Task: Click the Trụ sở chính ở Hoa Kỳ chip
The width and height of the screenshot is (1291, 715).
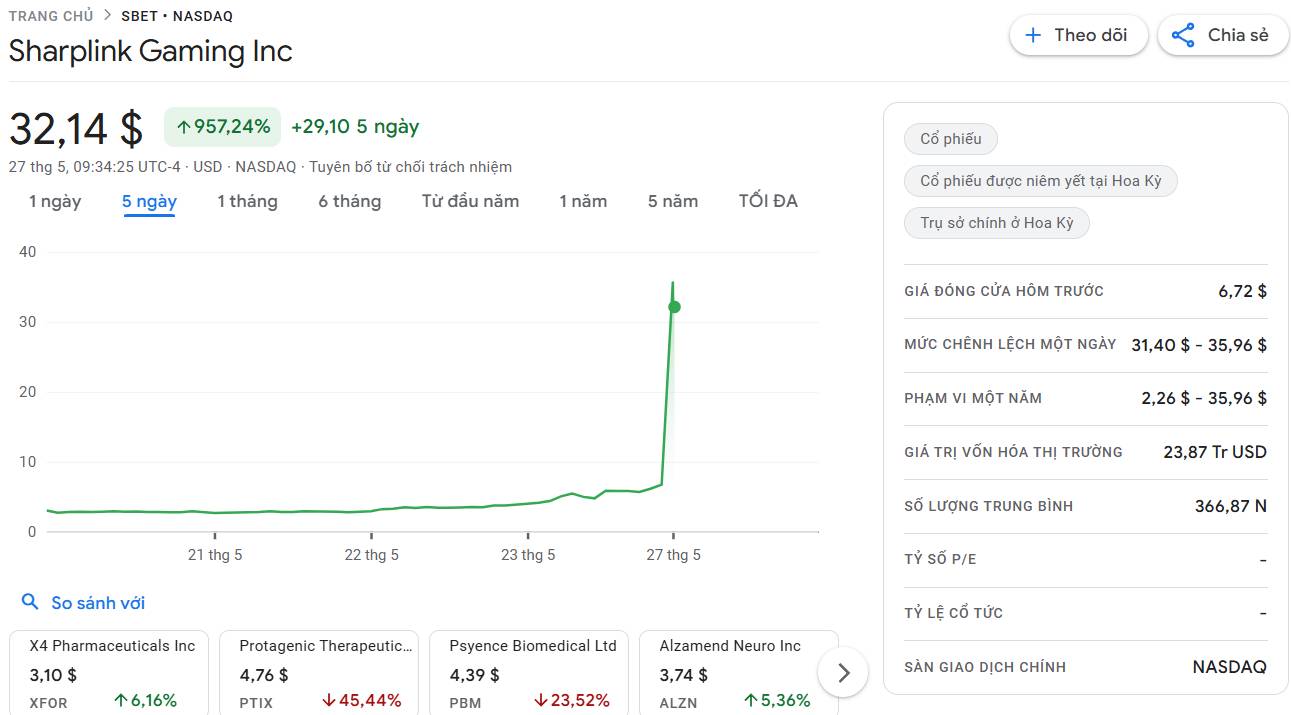Action: pyautogui.click(x=996, y=223)
